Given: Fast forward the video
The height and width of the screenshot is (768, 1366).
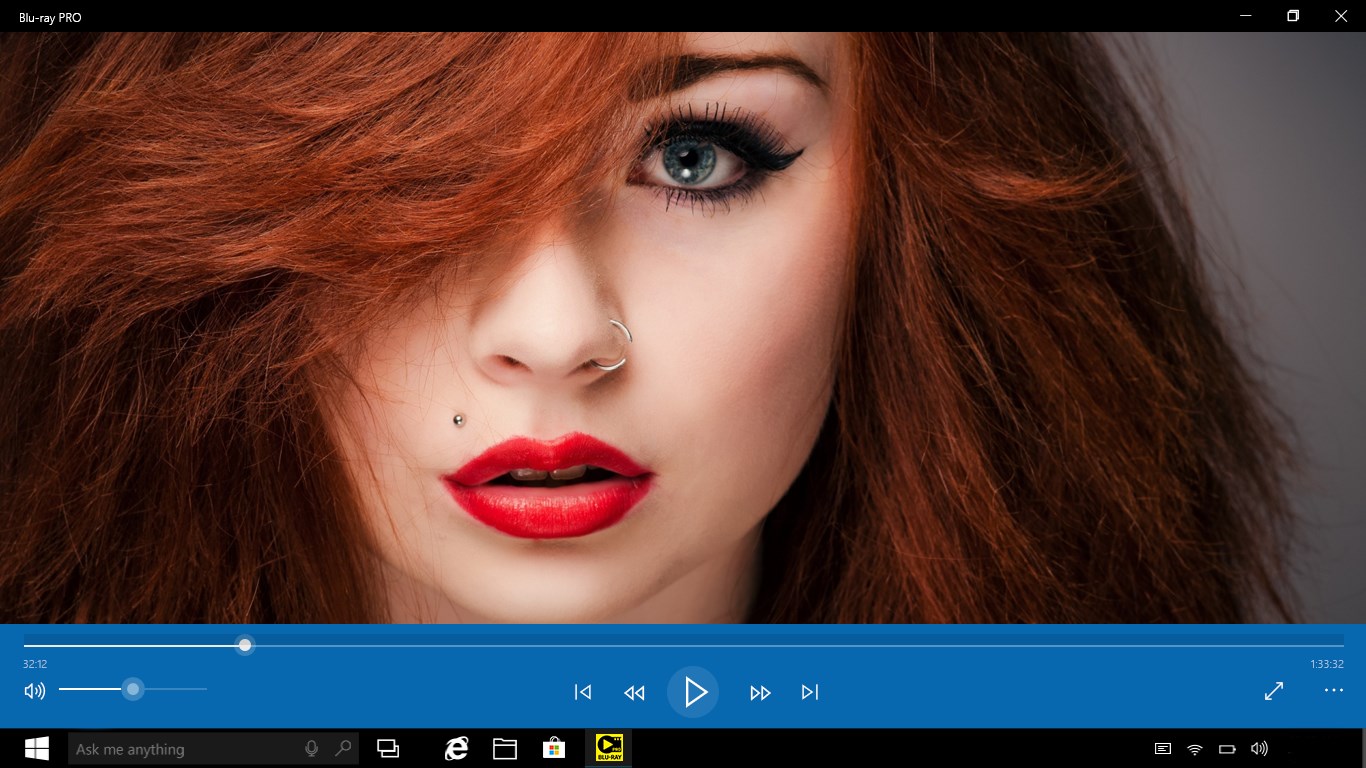Looking at the screenshot, I should tap(760, 691).
